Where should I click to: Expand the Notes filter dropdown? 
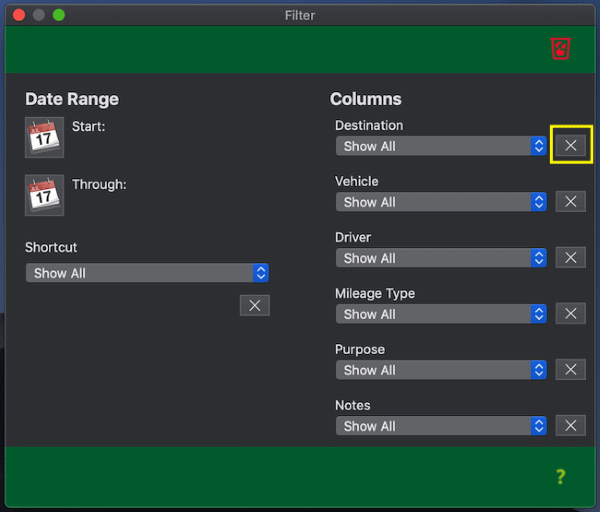(x=441, y=426)
